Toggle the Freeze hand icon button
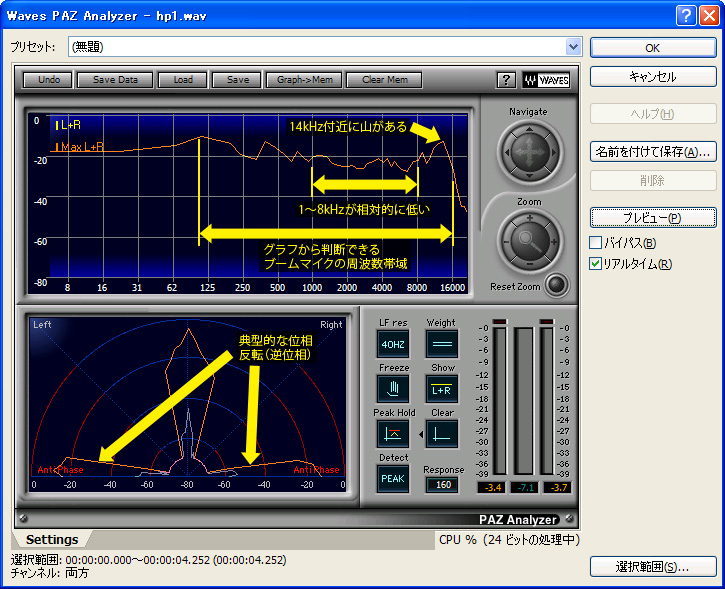725x589 pixels. tap(393, 388)
